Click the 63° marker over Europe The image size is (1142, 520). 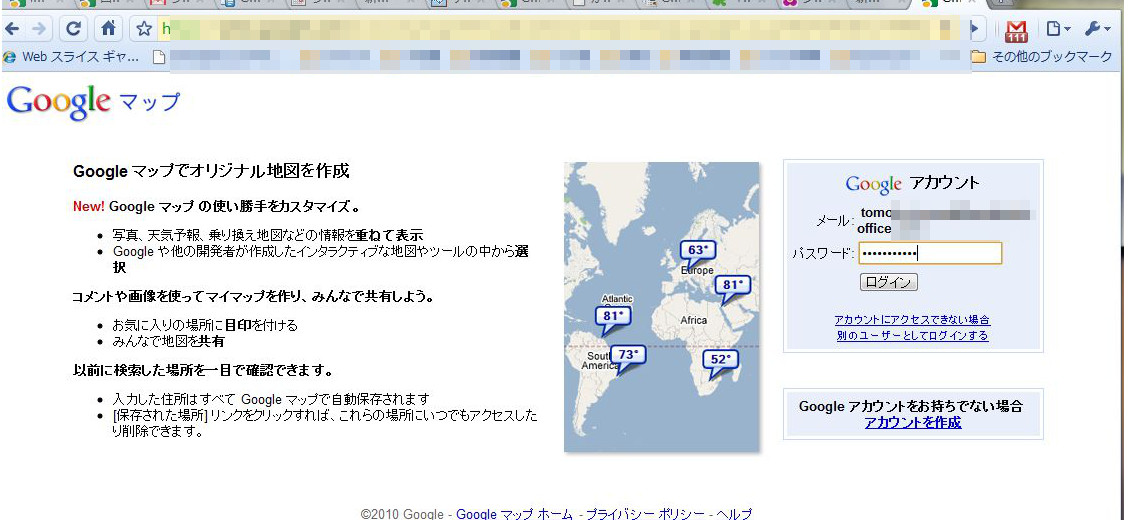point(698,251)
